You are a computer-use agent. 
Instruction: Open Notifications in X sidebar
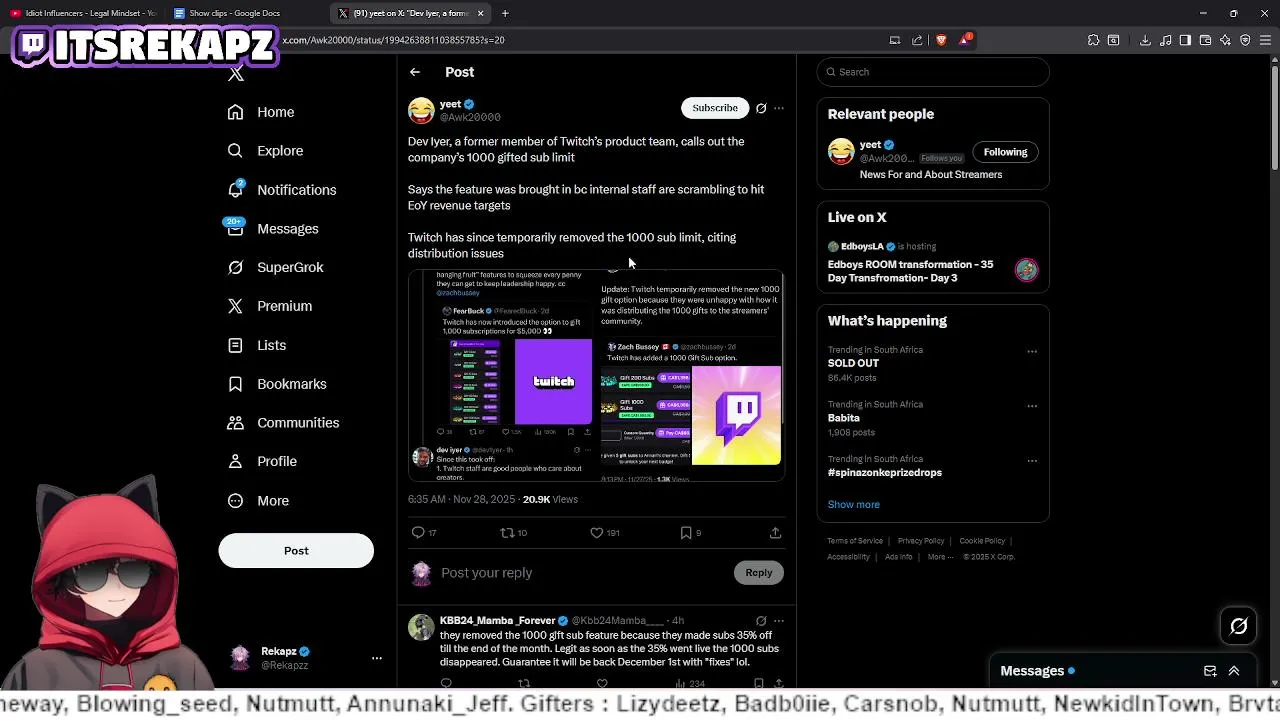[x=282, y=190]
